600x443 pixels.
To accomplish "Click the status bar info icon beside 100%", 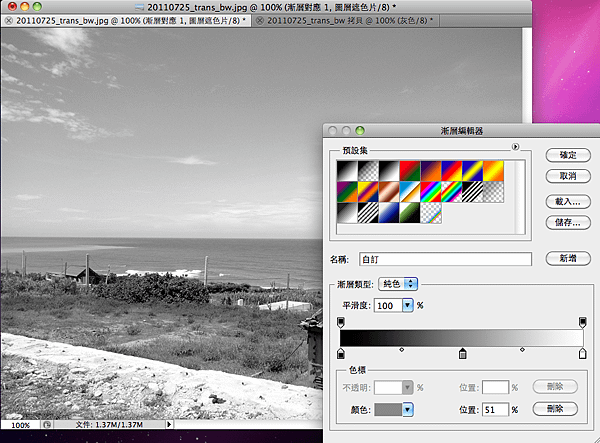I will pos(47,425).
